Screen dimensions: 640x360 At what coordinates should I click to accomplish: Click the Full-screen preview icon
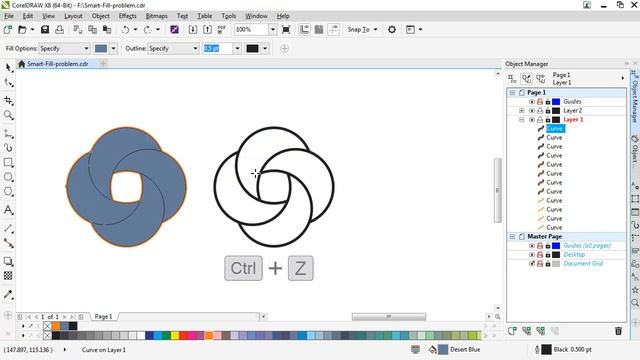pyautogui.click(x=286, y=29)
